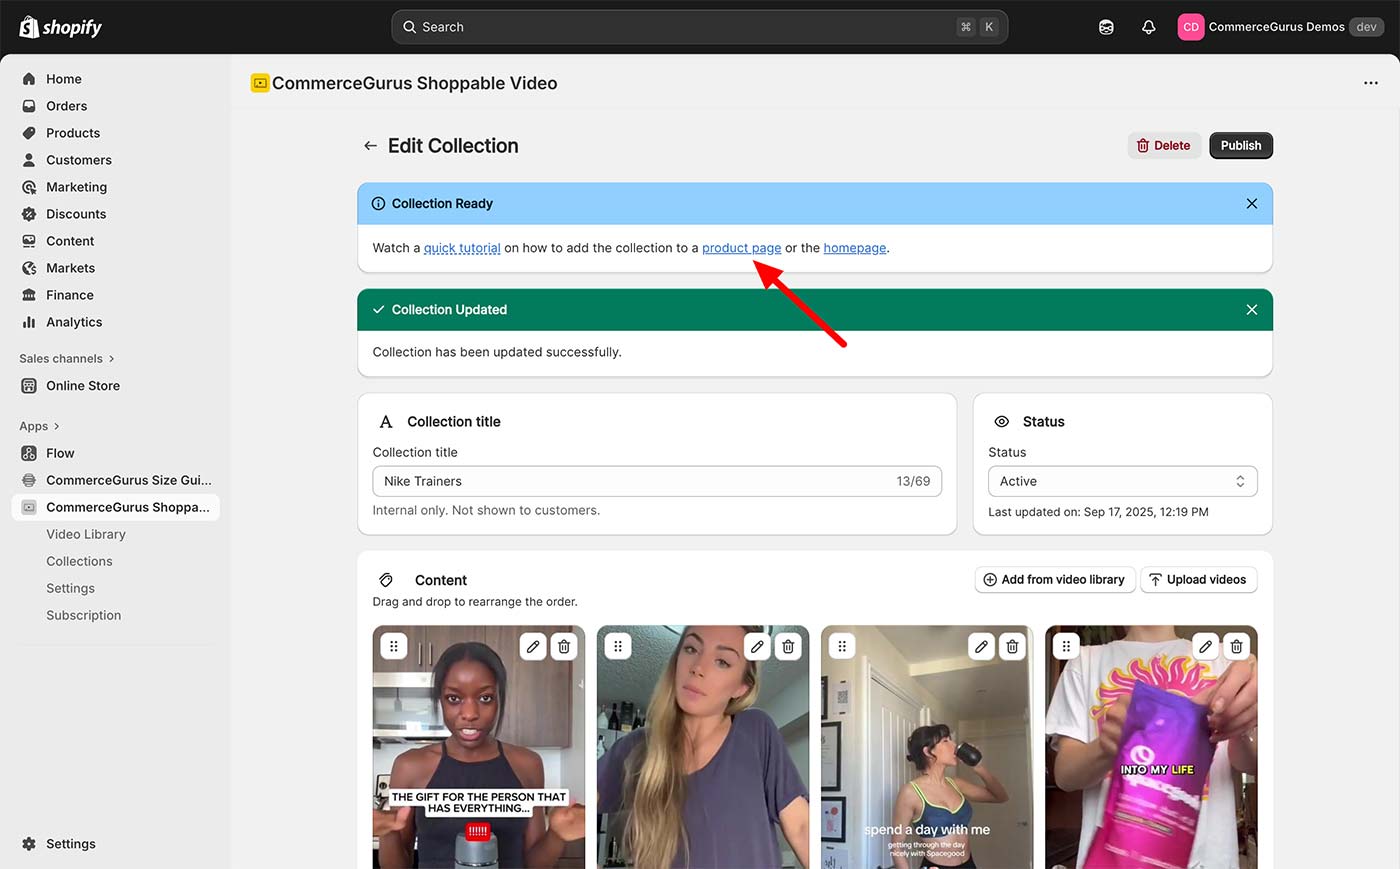Open the notifications bell
1400x869 pixels.
coord(1148,26)
